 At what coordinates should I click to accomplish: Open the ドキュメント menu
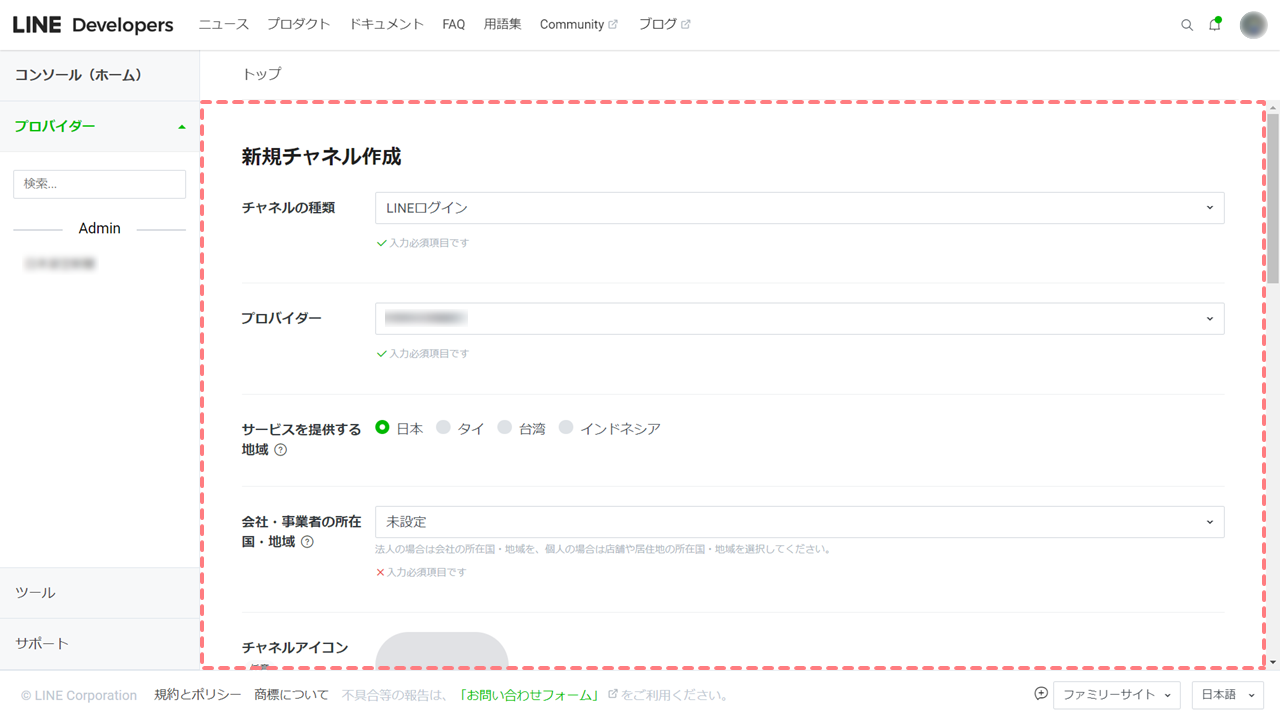(x=386, y=25)
